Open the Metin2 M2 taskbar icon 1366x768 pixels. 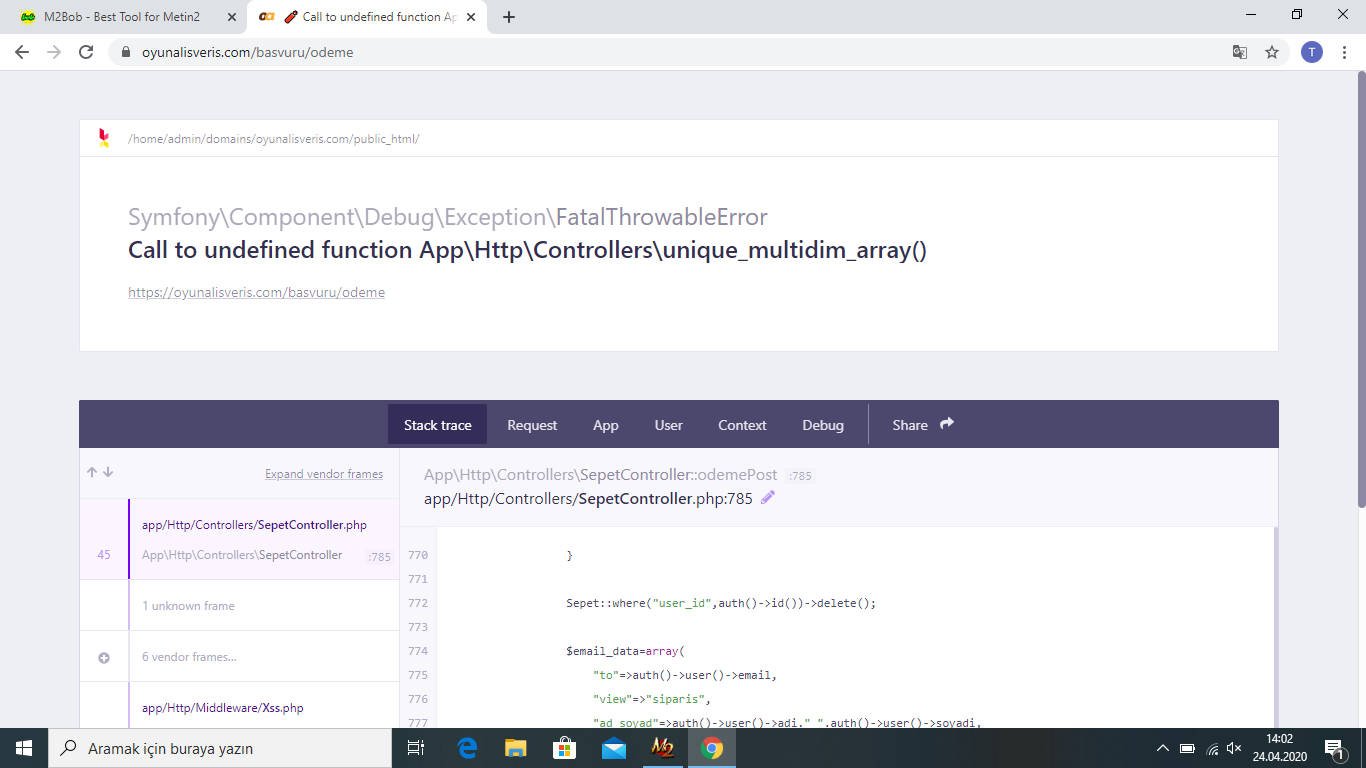[663, 748]
